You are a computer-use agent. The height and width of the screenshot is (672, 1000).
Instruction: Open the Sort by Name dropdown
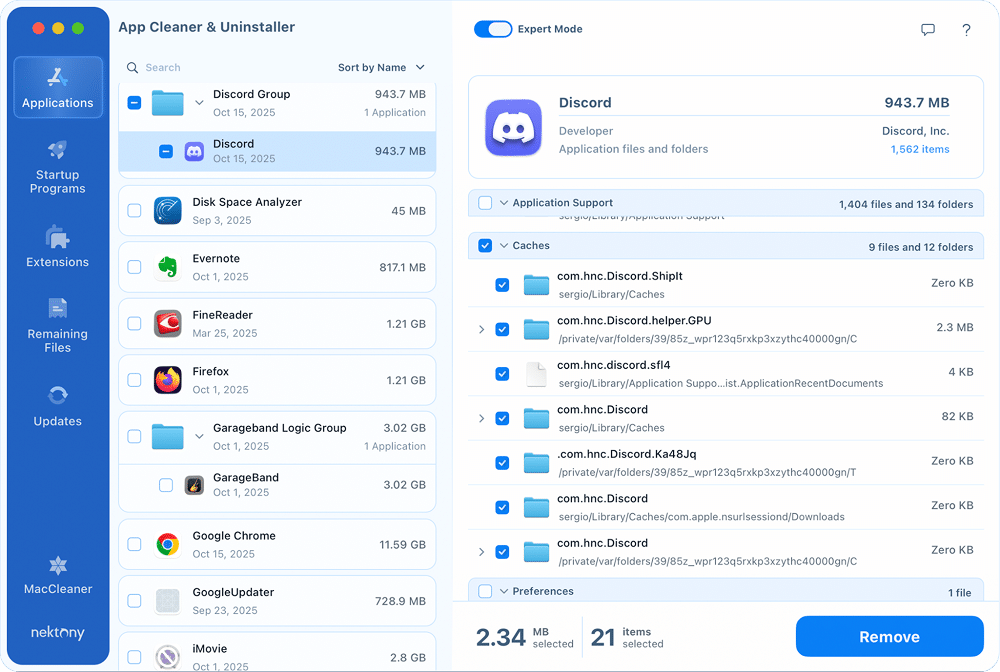click(x=381, y=67)
